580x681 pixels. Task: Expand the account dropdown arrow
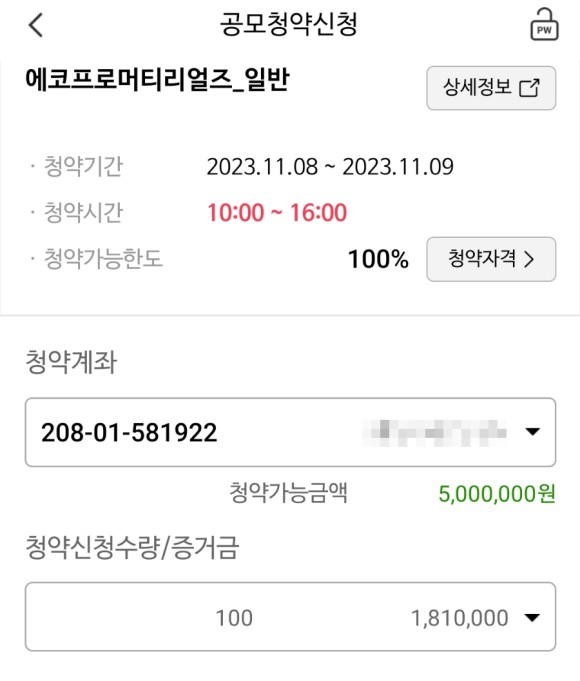pos(532,431)
